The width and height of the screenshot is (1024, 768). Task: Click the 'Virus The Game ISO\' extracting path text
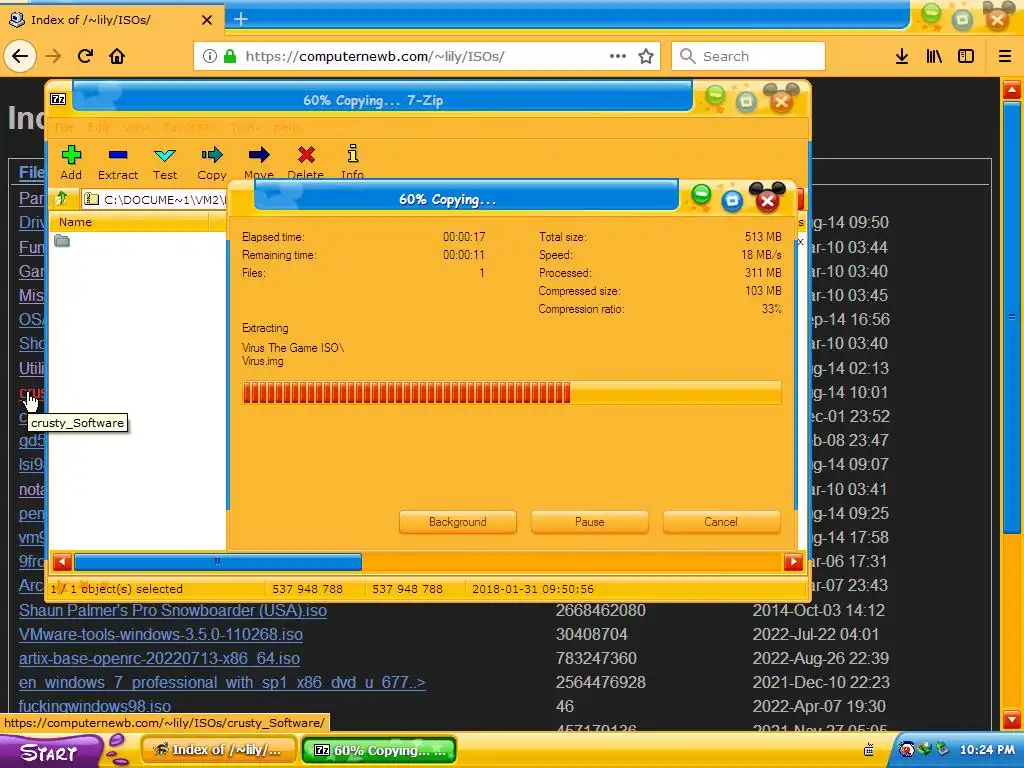(x=293, y=347)
